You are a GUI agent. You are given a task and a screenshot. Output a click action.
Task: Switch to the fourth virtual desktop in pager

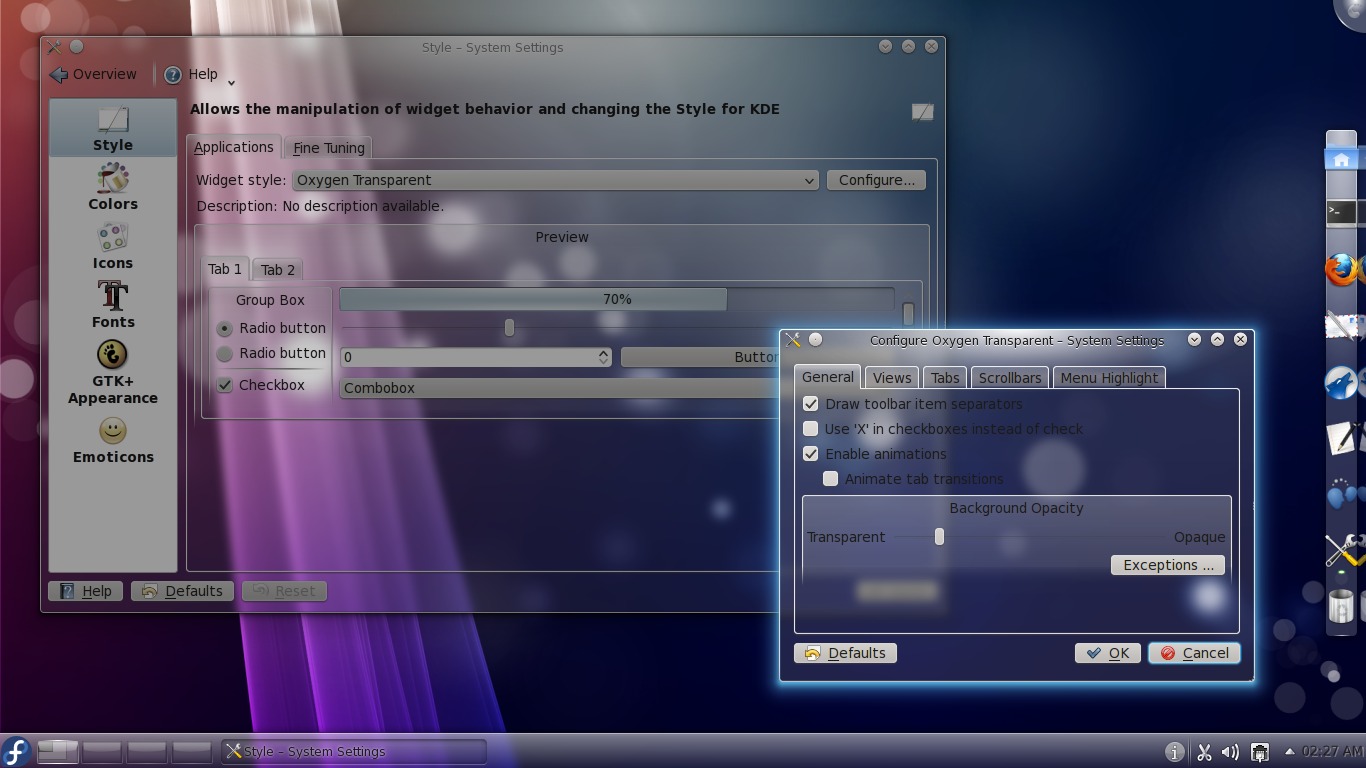(192, 751)
